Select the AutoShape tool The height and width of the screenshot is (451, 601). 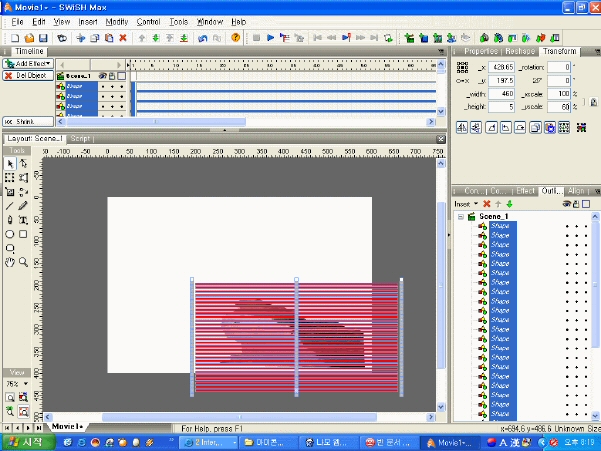point(10,248)
